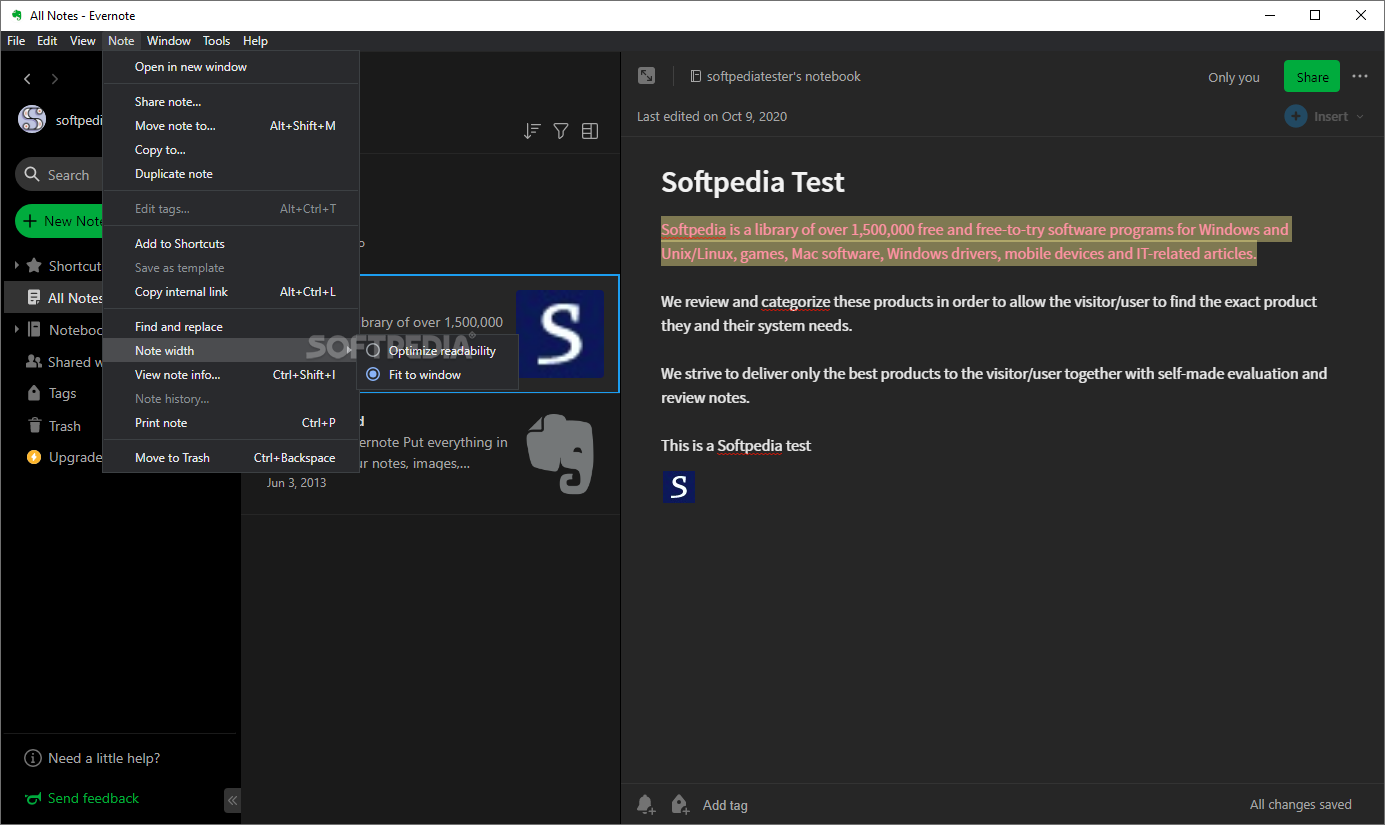
Task: Click the Upgrade lightning bolt icon
Action: (34, 458)
